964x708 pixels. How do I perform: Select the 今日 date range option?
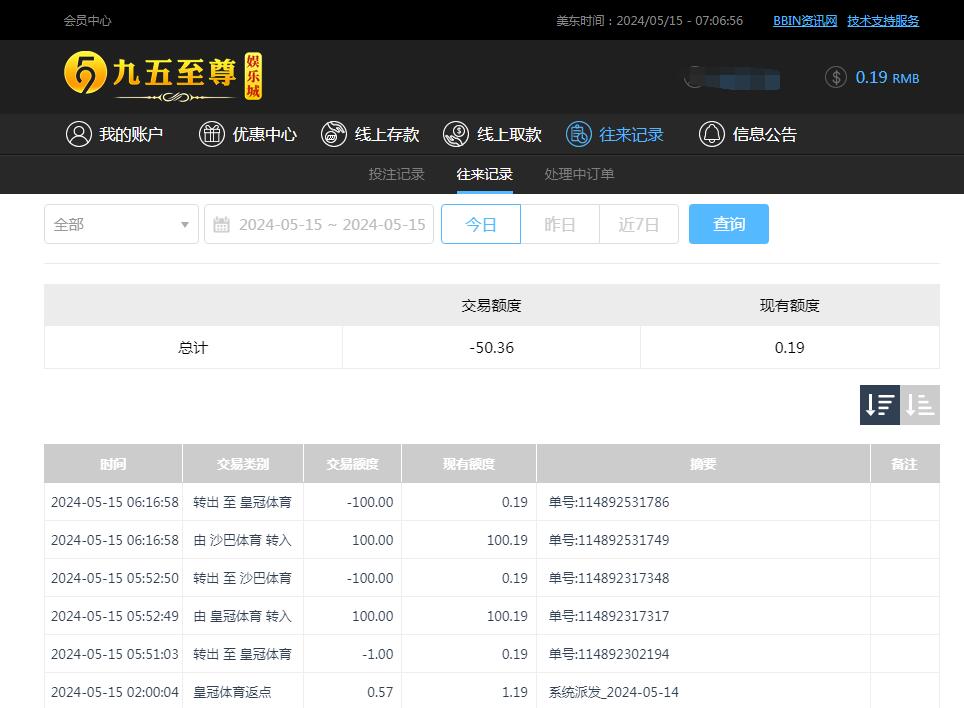click(x=481, y=224)
